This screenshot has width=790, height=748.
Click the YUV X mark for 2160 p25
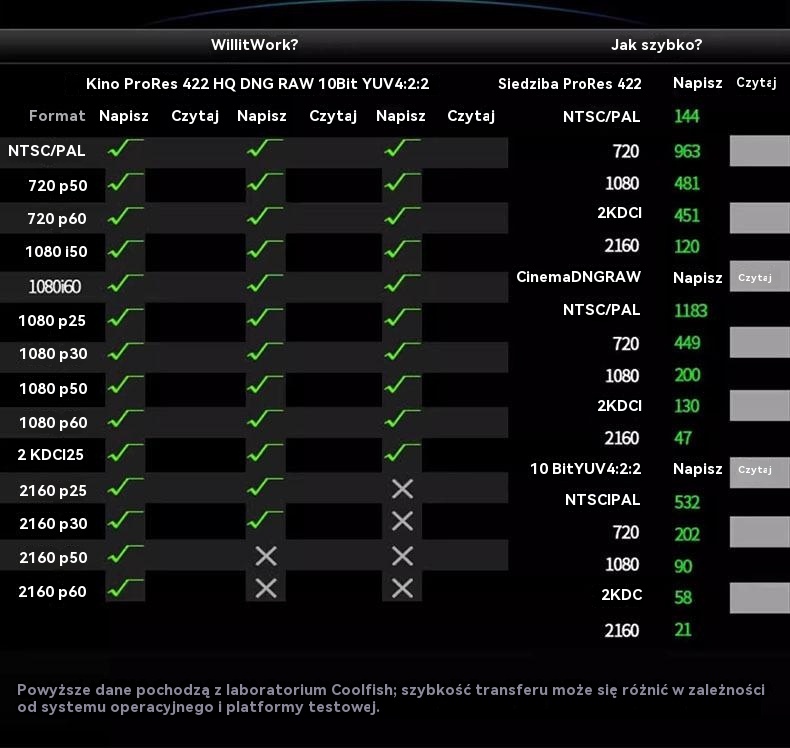pos(402,488)
